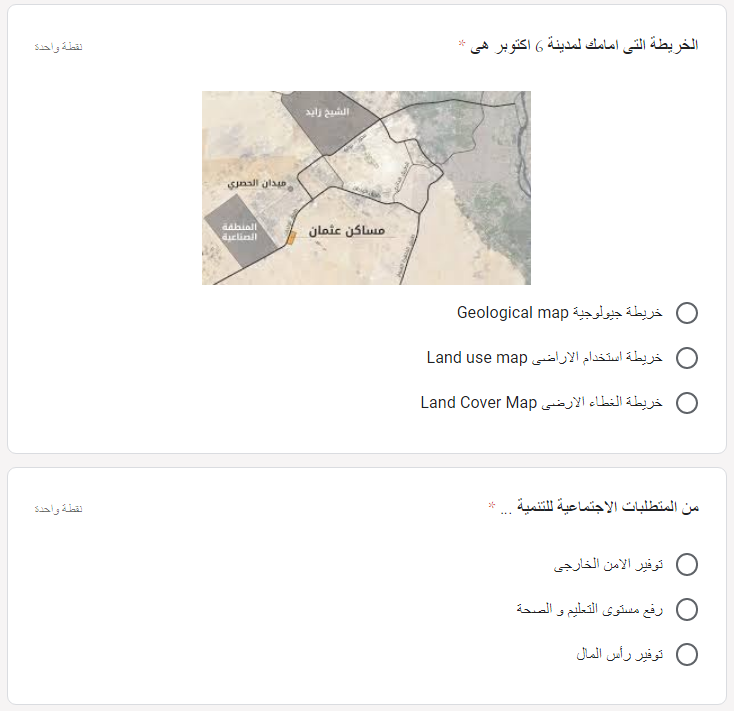734x711 pixels.
Task: Click the orange marker on the map
Action: click(x=291, y=238)
